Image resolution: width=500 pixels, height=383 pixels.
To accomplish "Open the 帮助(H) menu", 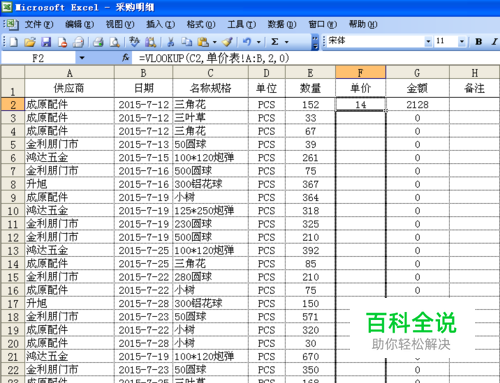I will point(363,24).
